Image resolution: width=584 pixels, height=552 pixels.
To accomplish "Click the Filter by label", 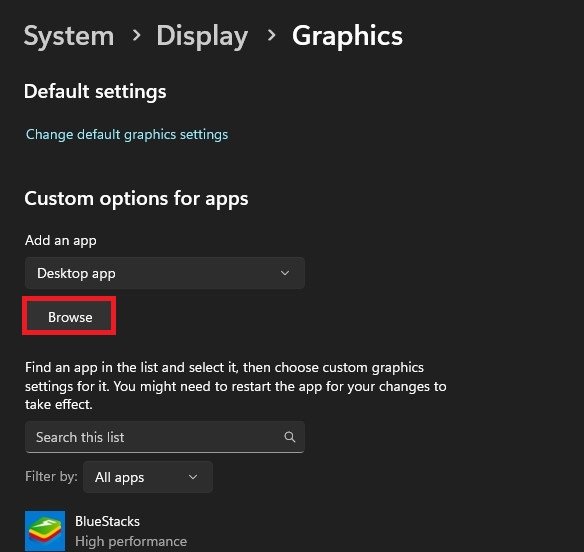I will click(x=51, y=477).
